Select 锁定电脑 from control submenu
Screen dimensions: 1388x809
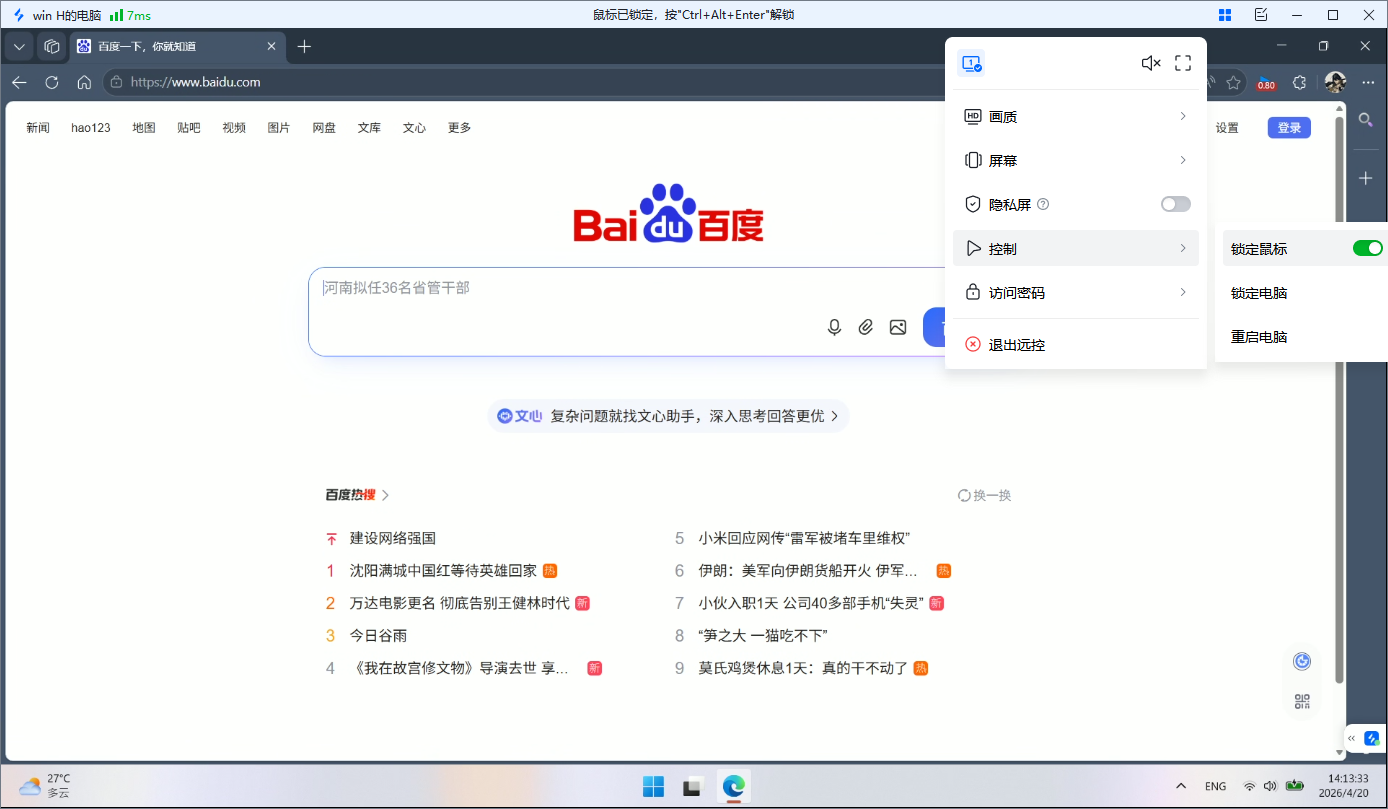(1259, 293)
